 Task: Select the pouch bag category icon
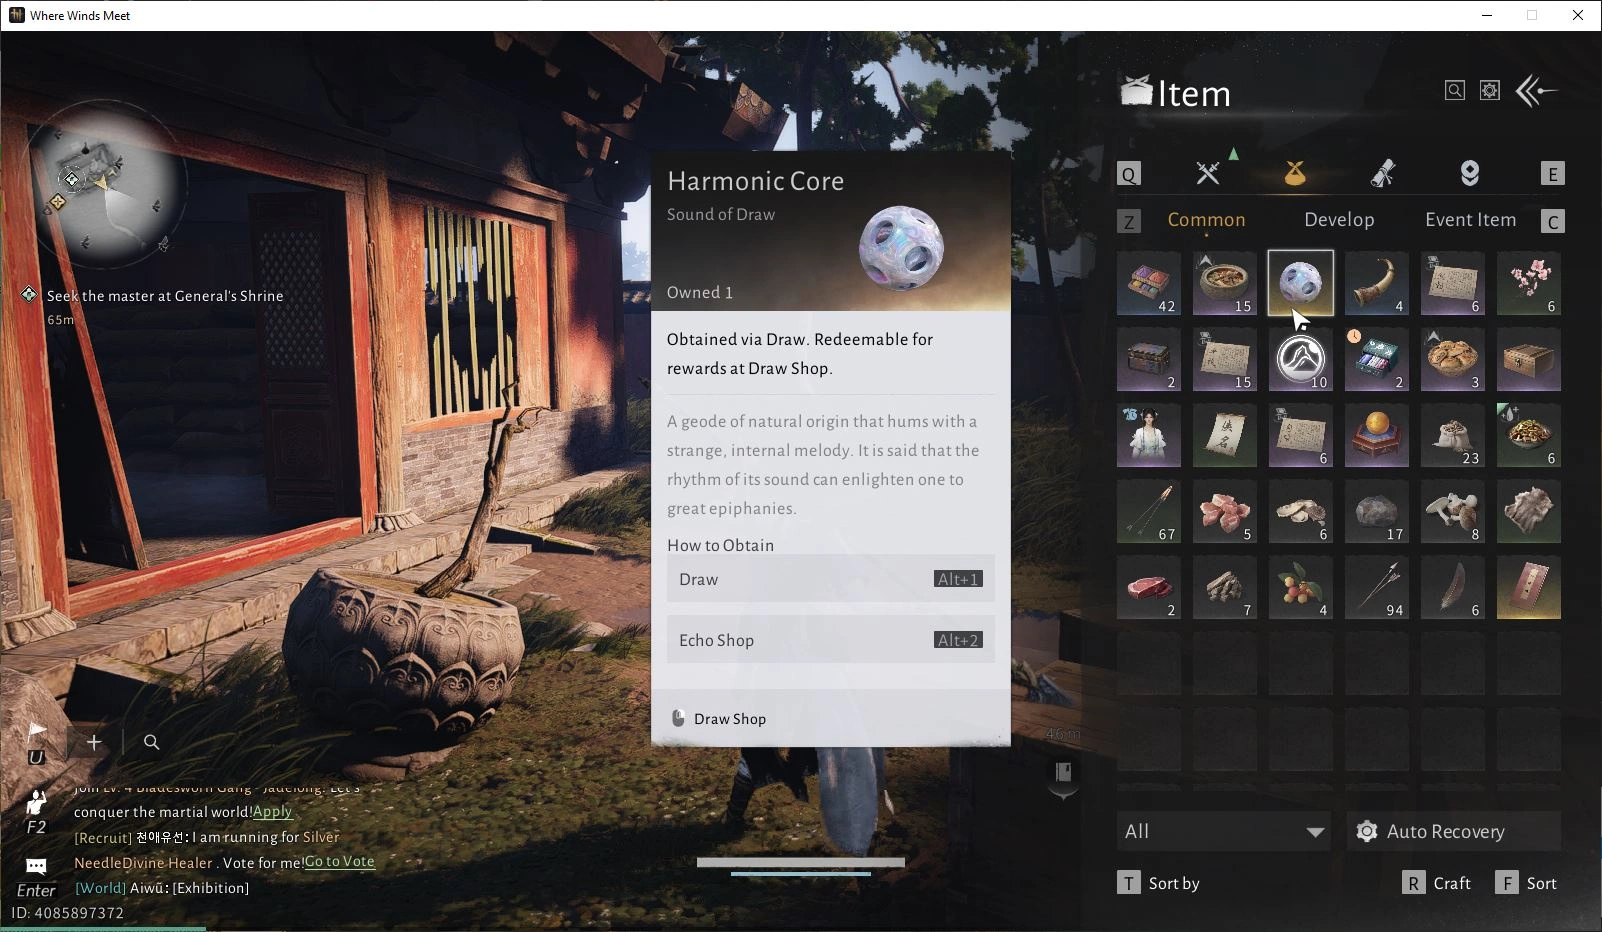click(x=1295, y=173)
